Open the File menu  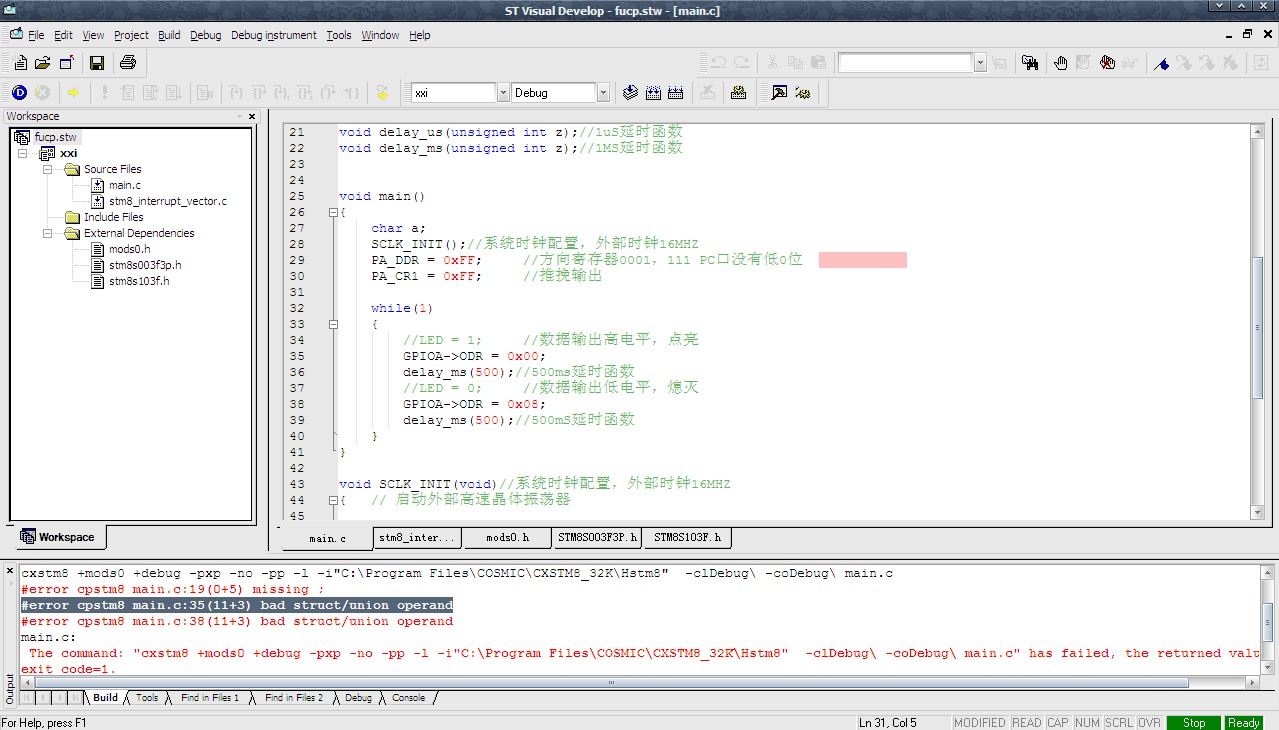[36, 35]
